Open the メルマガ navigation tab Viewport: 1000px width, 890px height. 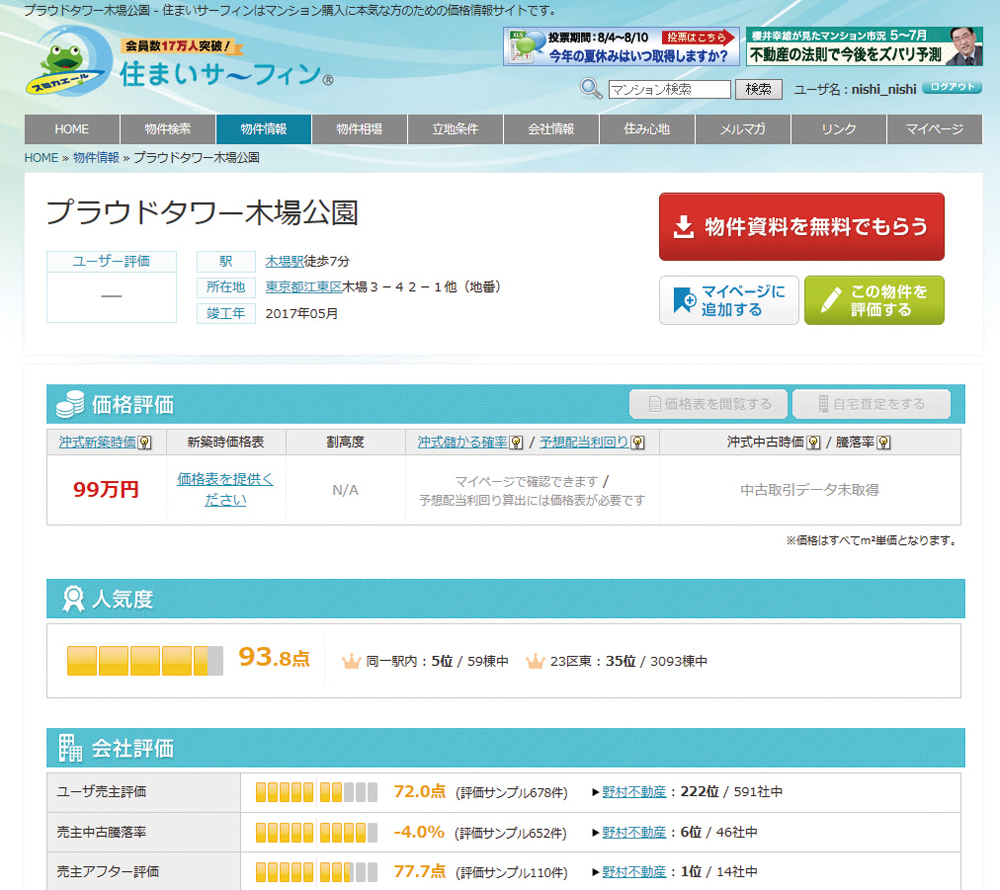click(x=743, y=129)
